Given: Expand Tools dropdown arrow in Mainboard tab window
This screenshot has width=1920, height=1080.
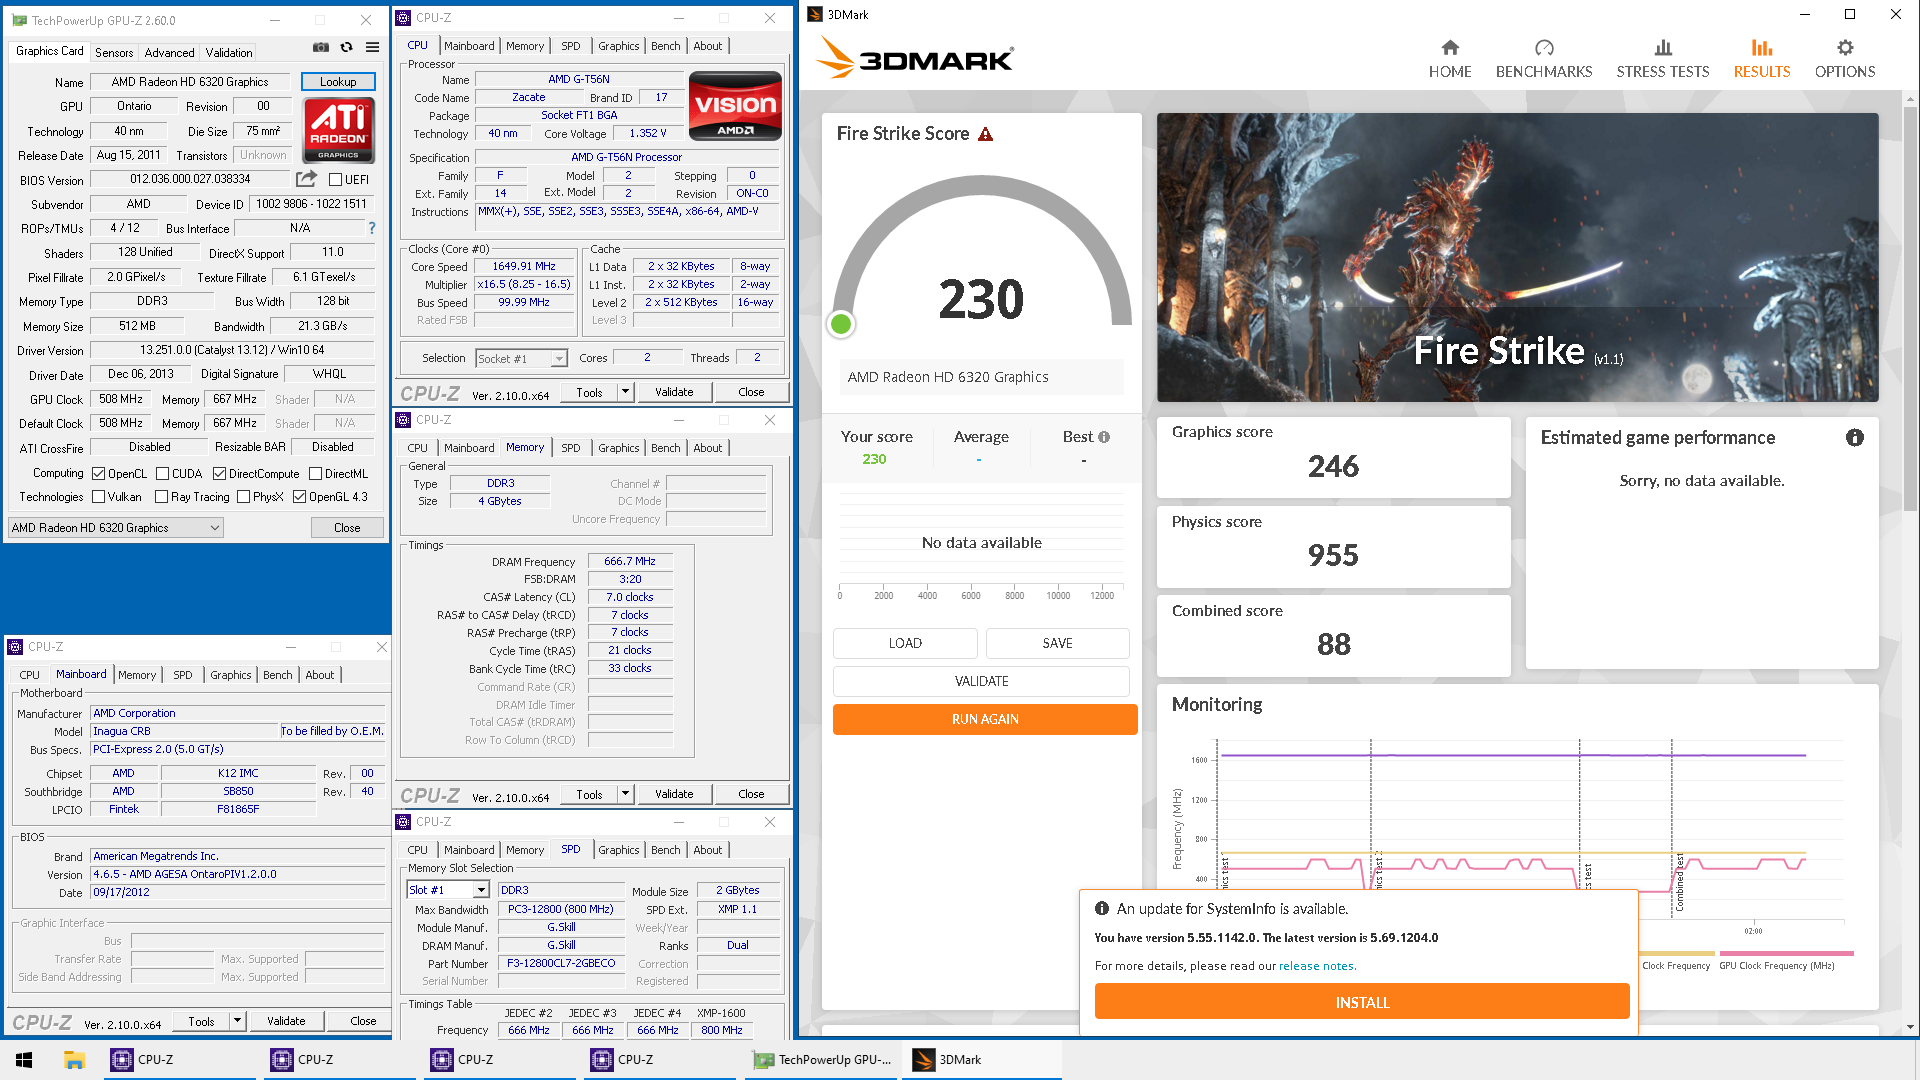Looking at the screenshot, I should pyautogui.click(x=237, y=1021).
